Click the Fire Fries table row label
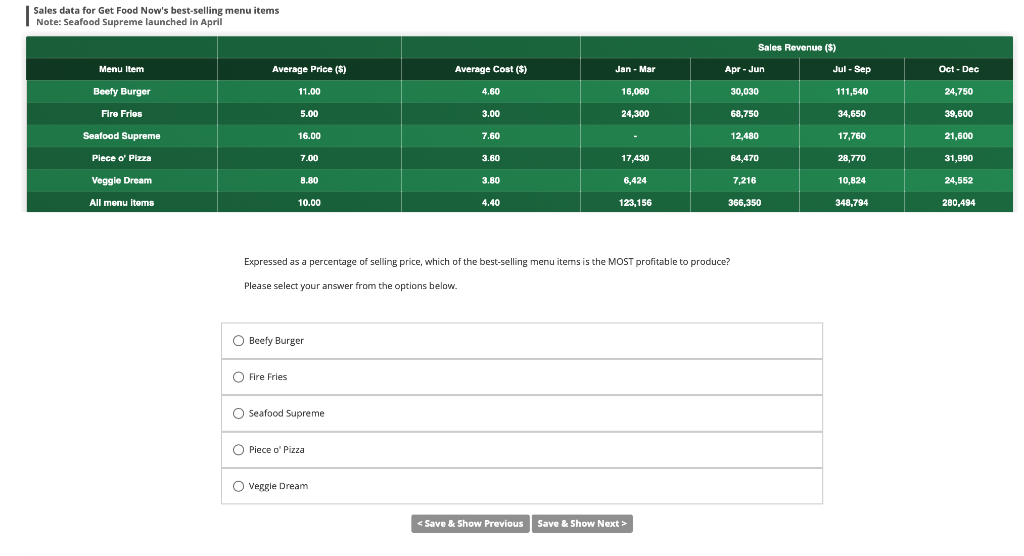Viewport: 1024px width, 556px height. click(121, 114)
